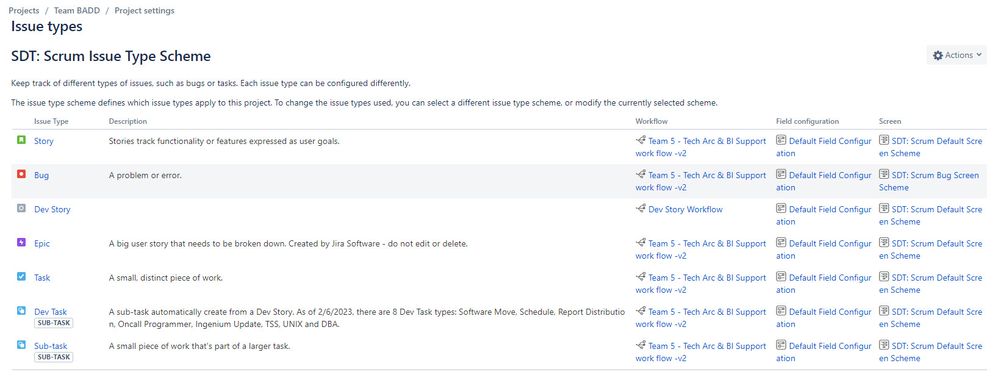The width and height of the screenshot is (998, 377).
Task: Open Epic row's Team 5 workflow link
Action: click(701, 250)
